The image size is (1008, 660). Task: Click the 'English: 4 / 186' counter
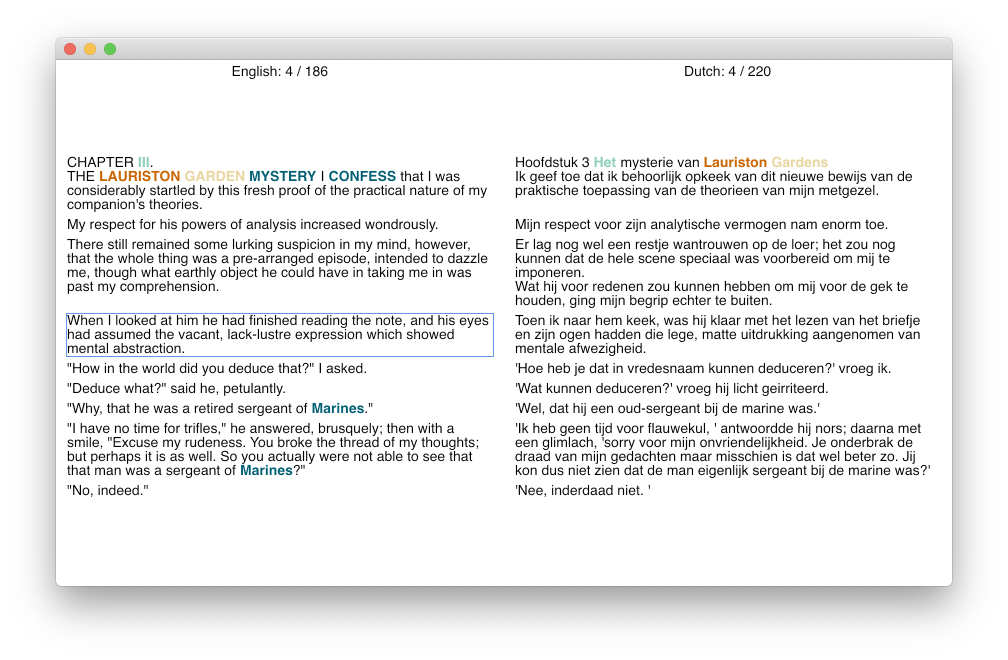[x=280, y=71]
